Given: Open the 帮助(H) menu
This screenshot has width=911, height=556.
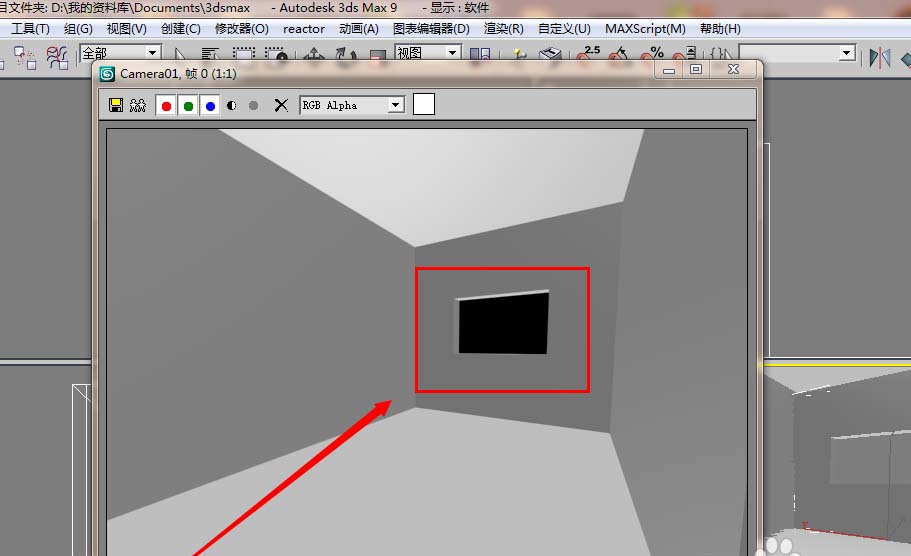Looking at the screenshot, I should (x=720, y=28).
